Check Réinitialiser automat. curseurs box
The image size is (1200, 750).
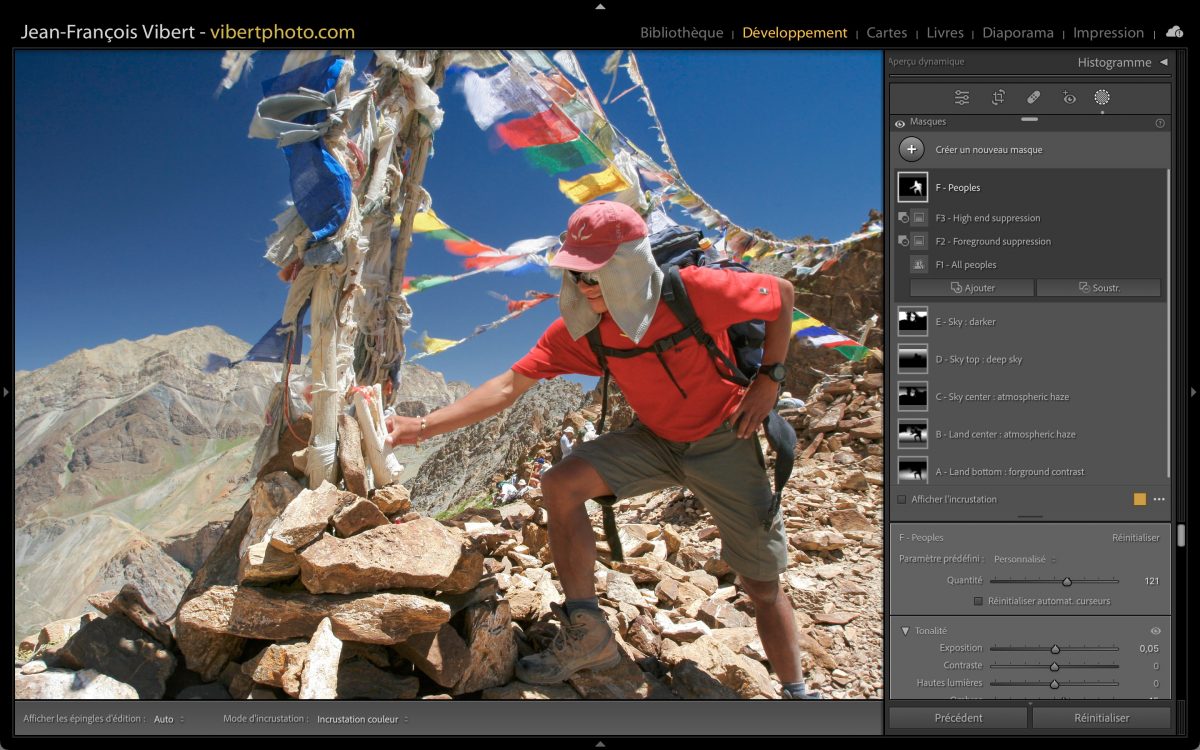coord(978,601)
